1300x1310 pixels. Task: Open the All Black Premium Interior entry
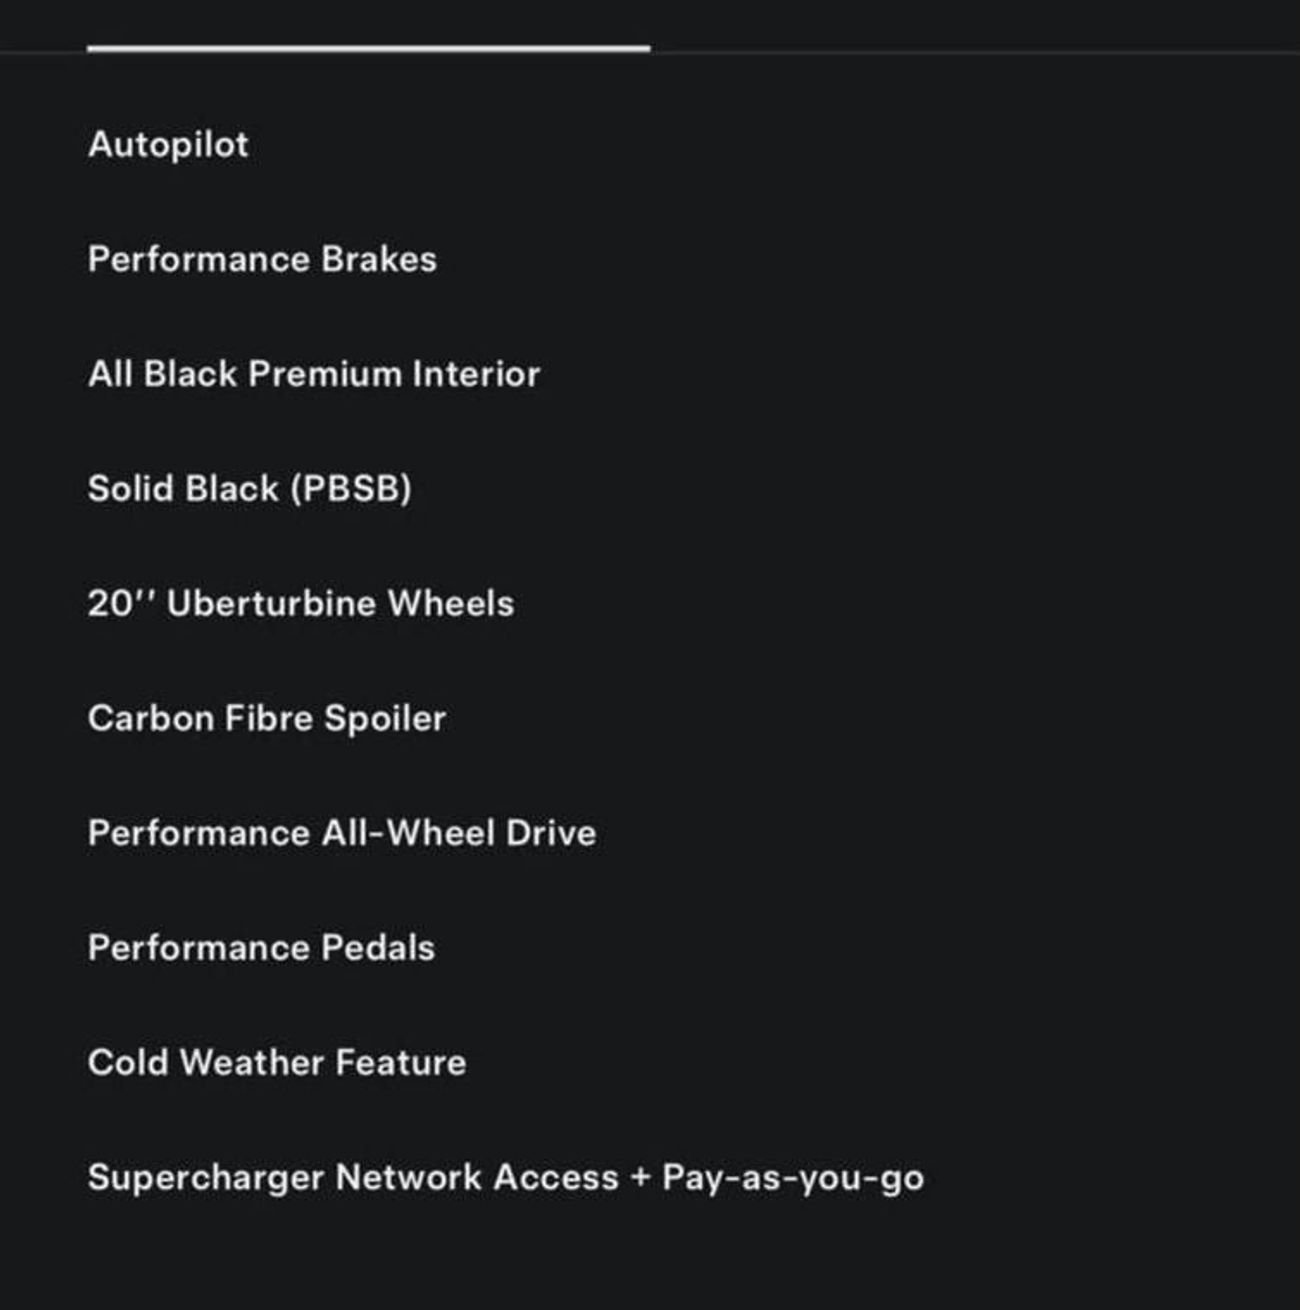(314, 374)
